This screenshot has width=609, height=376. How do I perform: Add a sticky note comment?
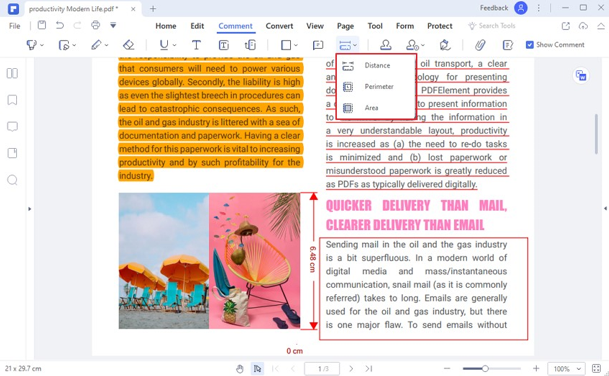pos(318,45)
